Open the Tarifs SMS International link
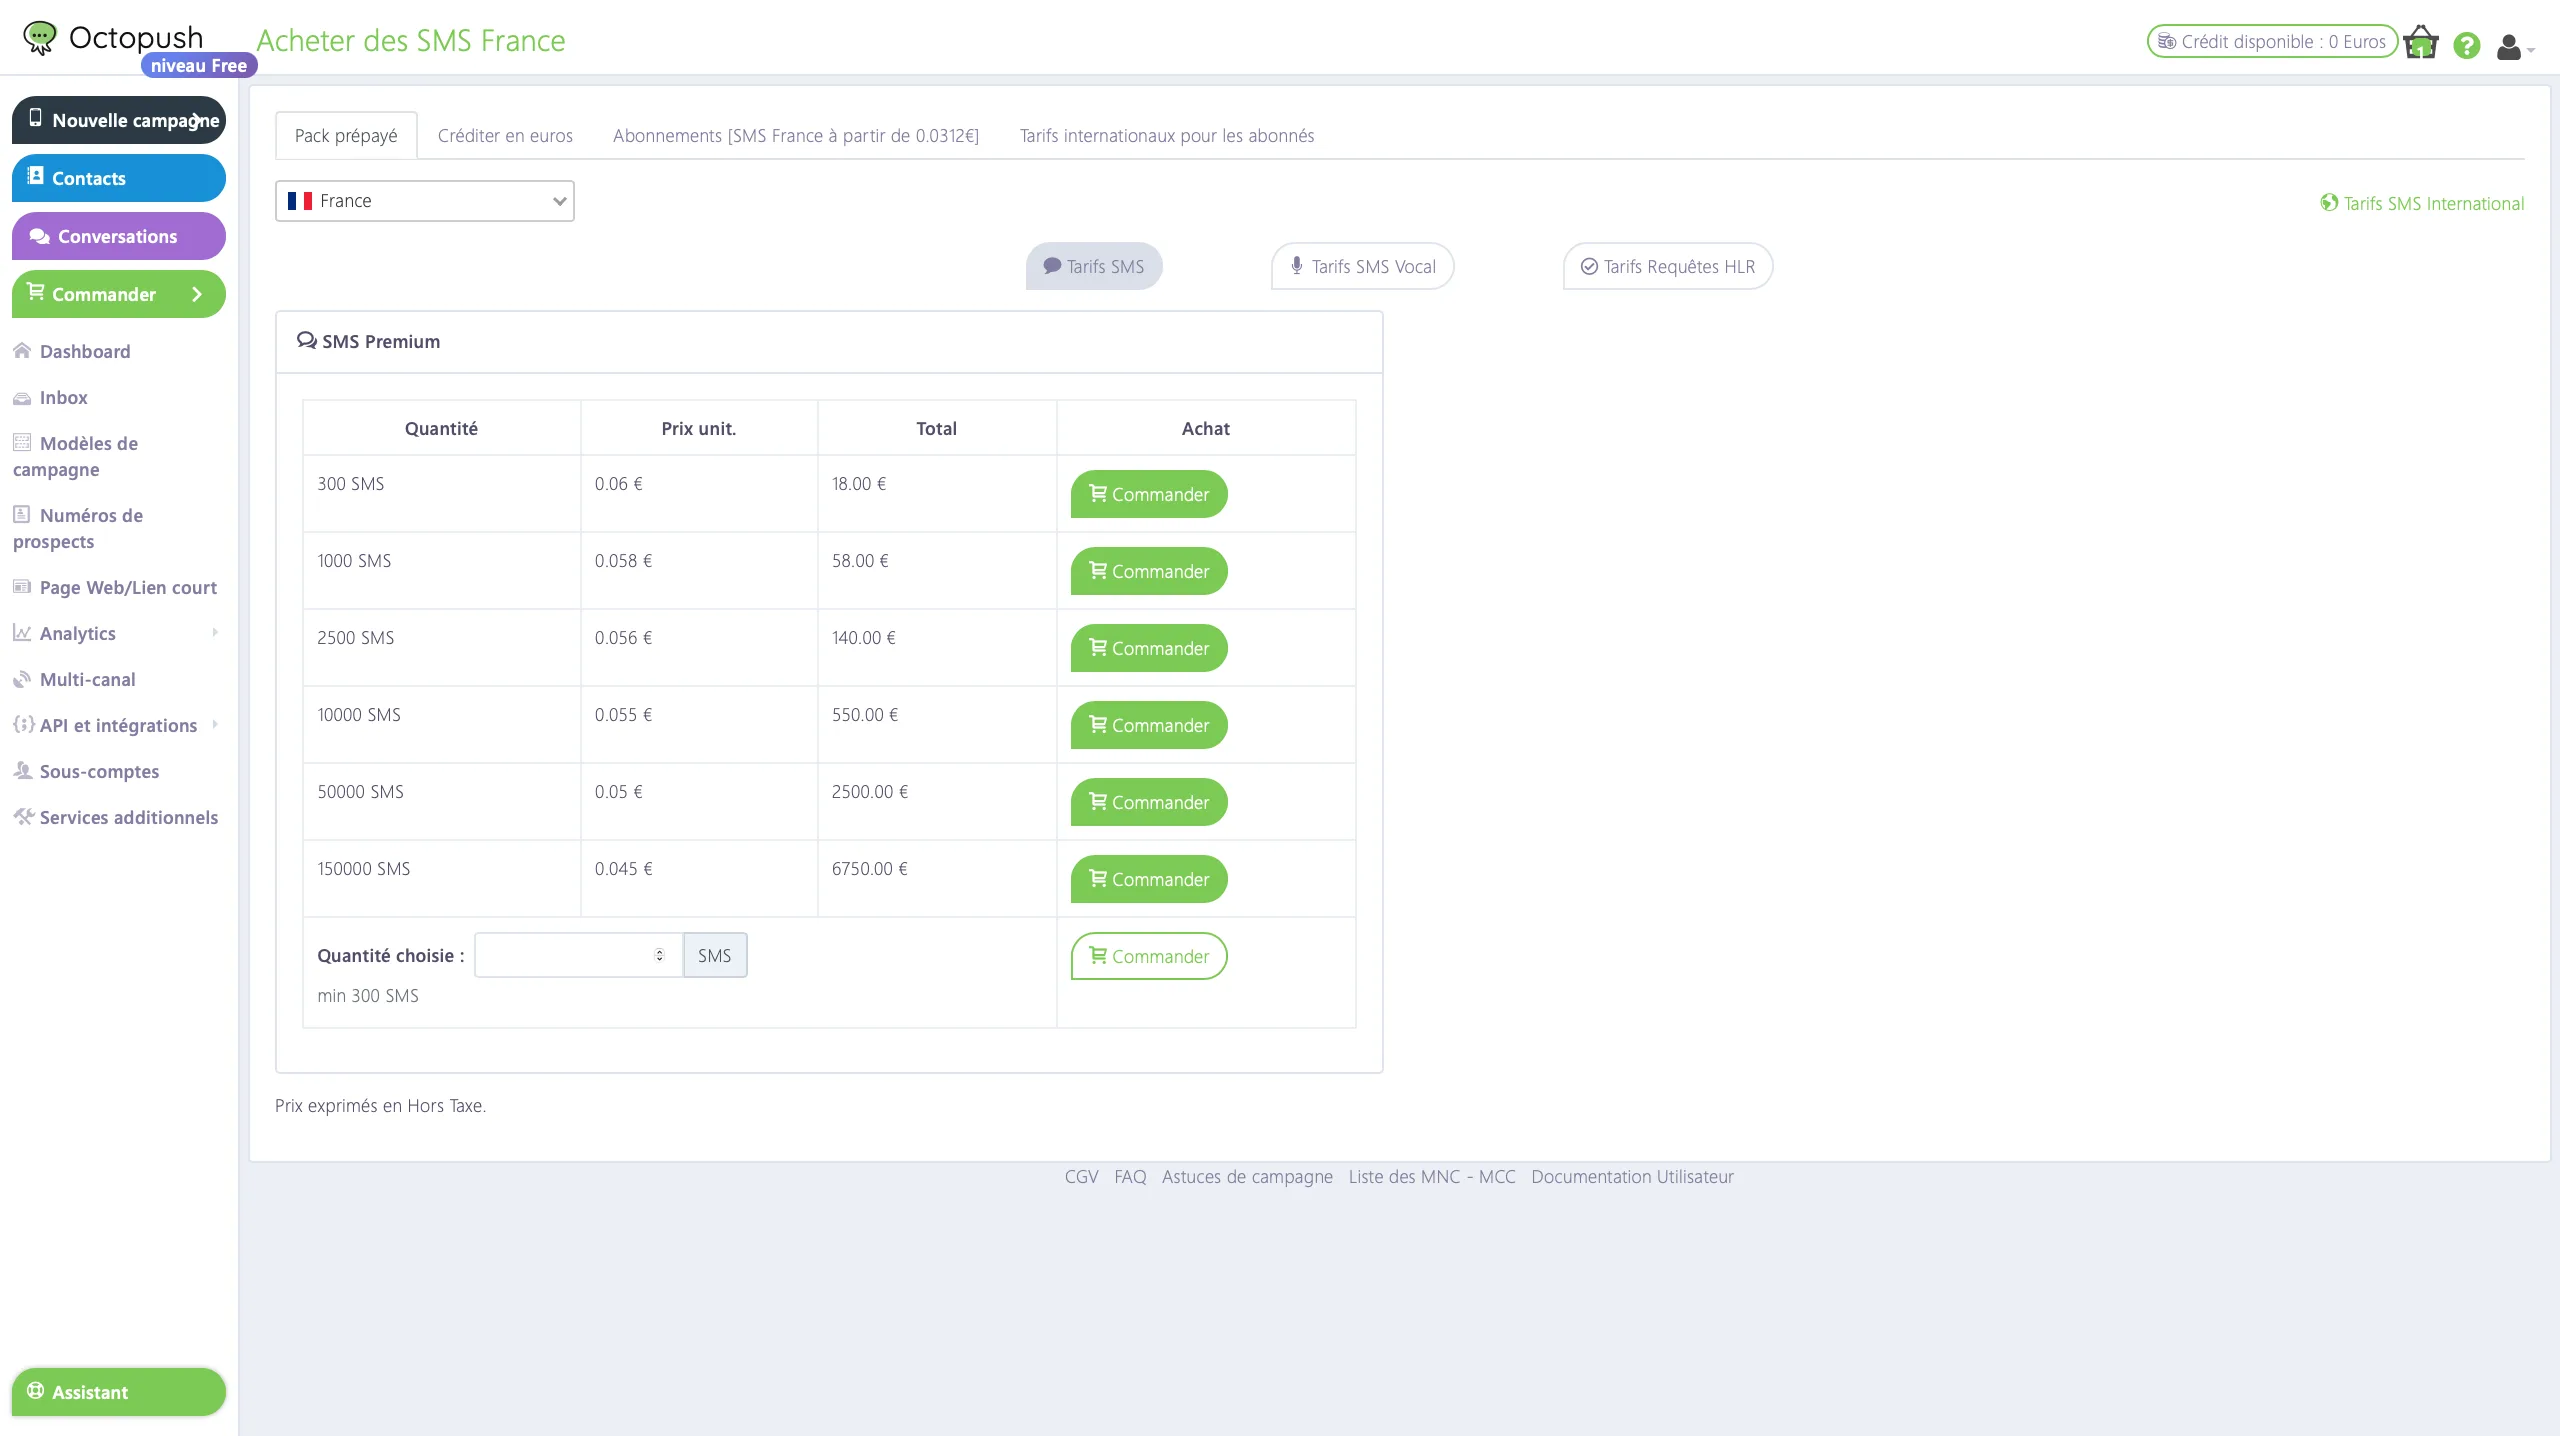This screenshot has height=1436, width=2560. pyautogui.click(x=2422, y=203)
